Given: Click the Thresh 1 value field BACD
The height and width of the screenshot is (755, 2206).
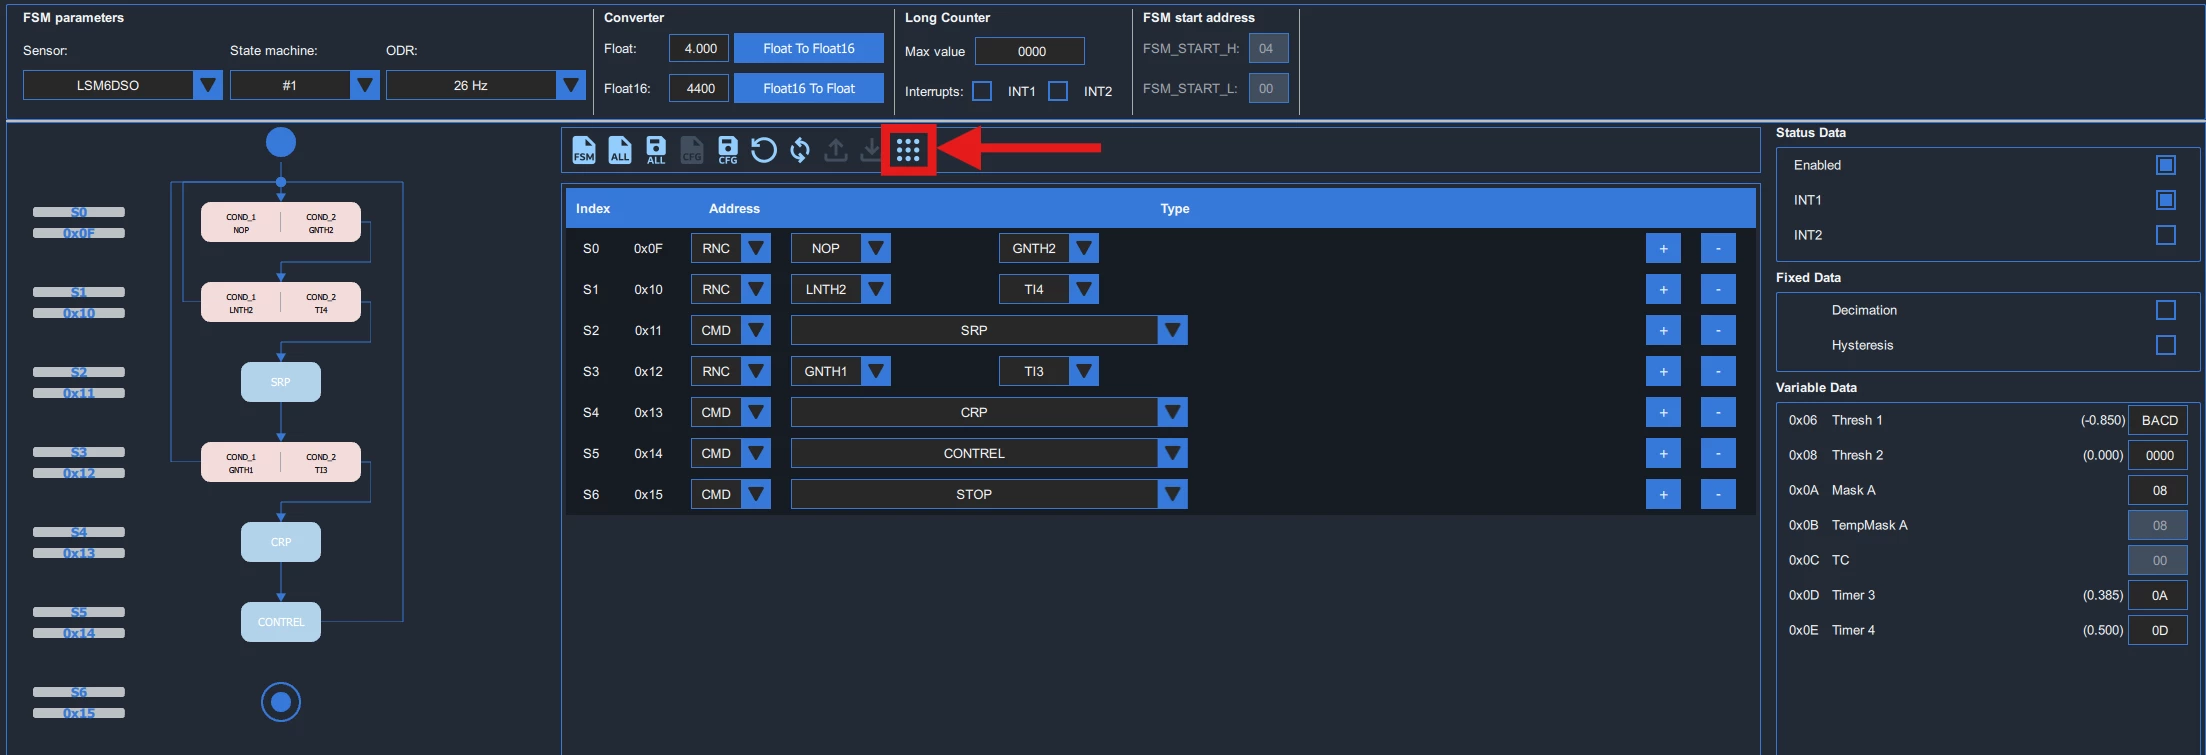Looking at the screenshot, I should point(2159,420).
